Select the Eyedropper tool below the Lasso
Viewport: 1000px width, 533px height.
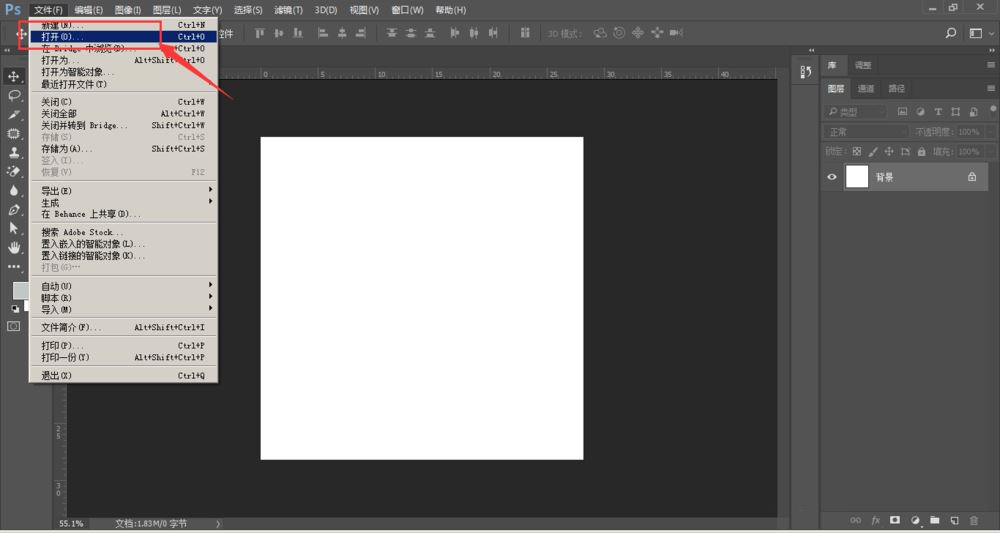pos(13,115)
